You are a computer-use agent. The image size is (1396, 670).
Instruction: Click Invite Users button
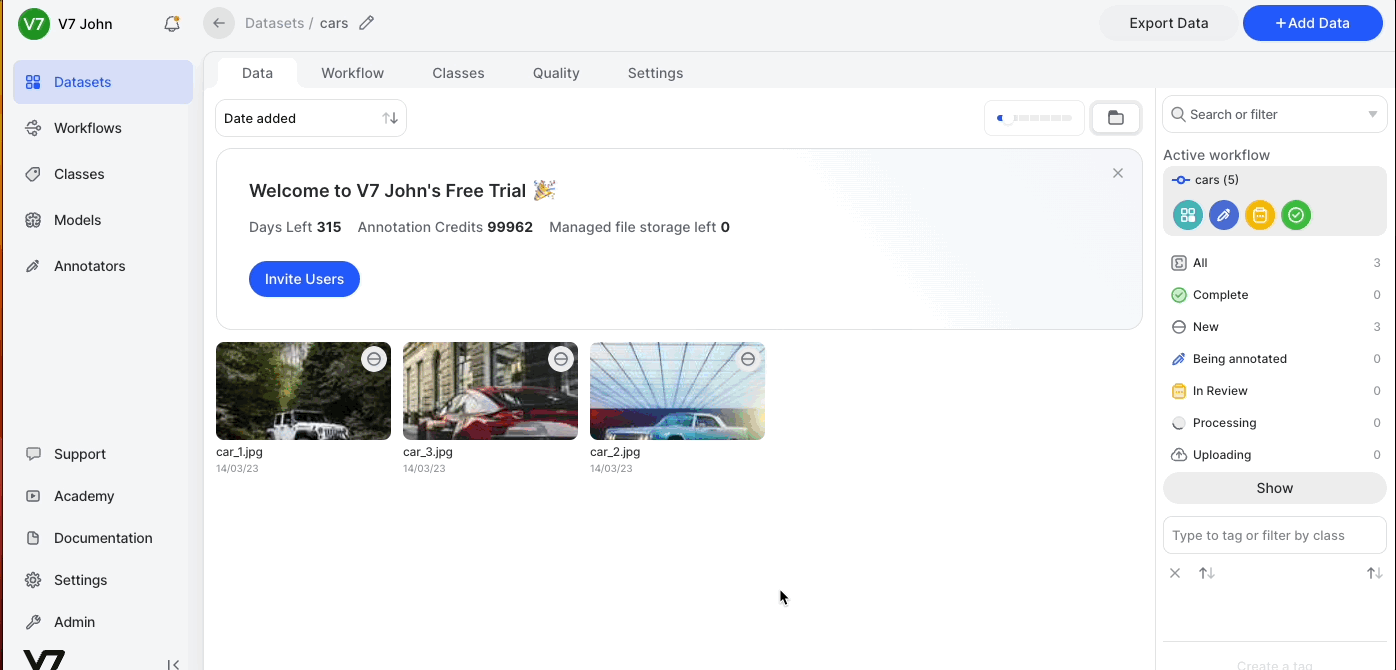tap(304, 279)
